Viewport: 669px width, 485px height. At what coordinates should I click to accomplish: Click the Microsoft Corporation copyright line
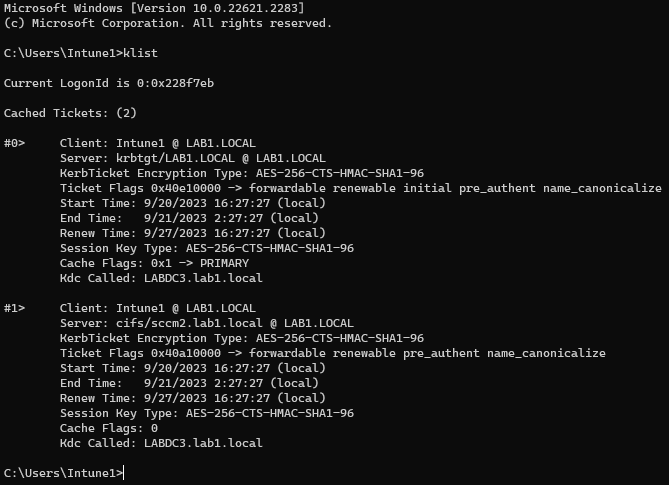point(168,22)
